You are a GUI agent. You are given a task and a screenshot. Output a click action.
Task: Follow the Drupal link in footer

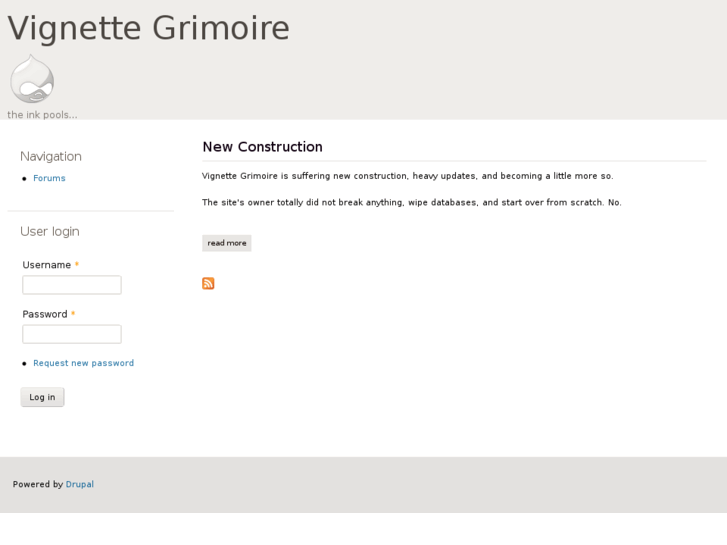tap(80, 484)
